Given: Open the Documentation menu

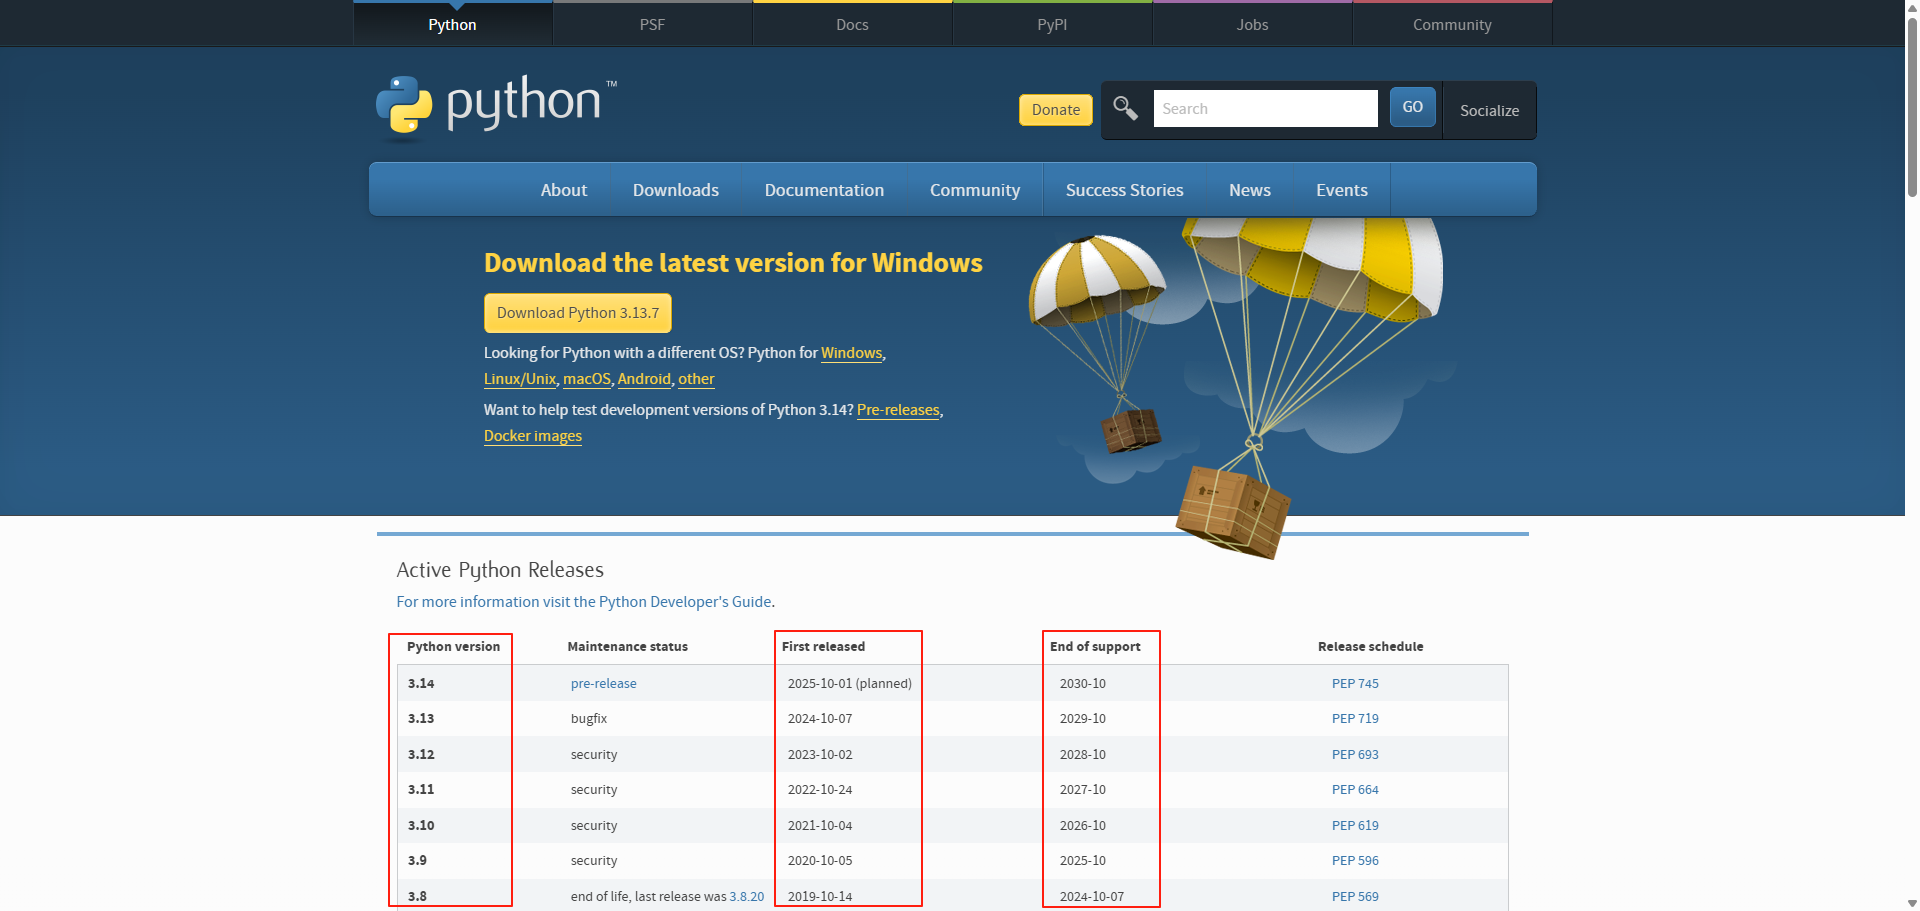Looking at the screenshot, I should 824,189.
